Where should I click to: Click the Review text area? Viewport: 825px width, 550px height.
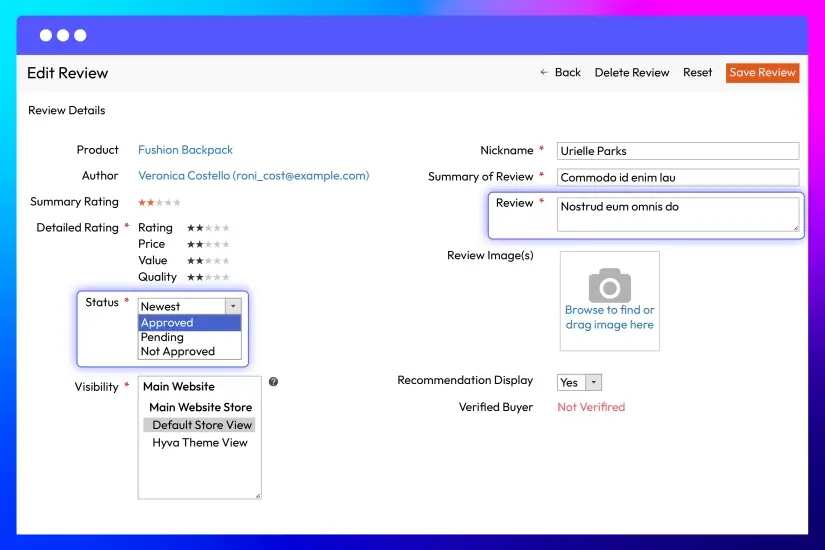click(678, 214)
